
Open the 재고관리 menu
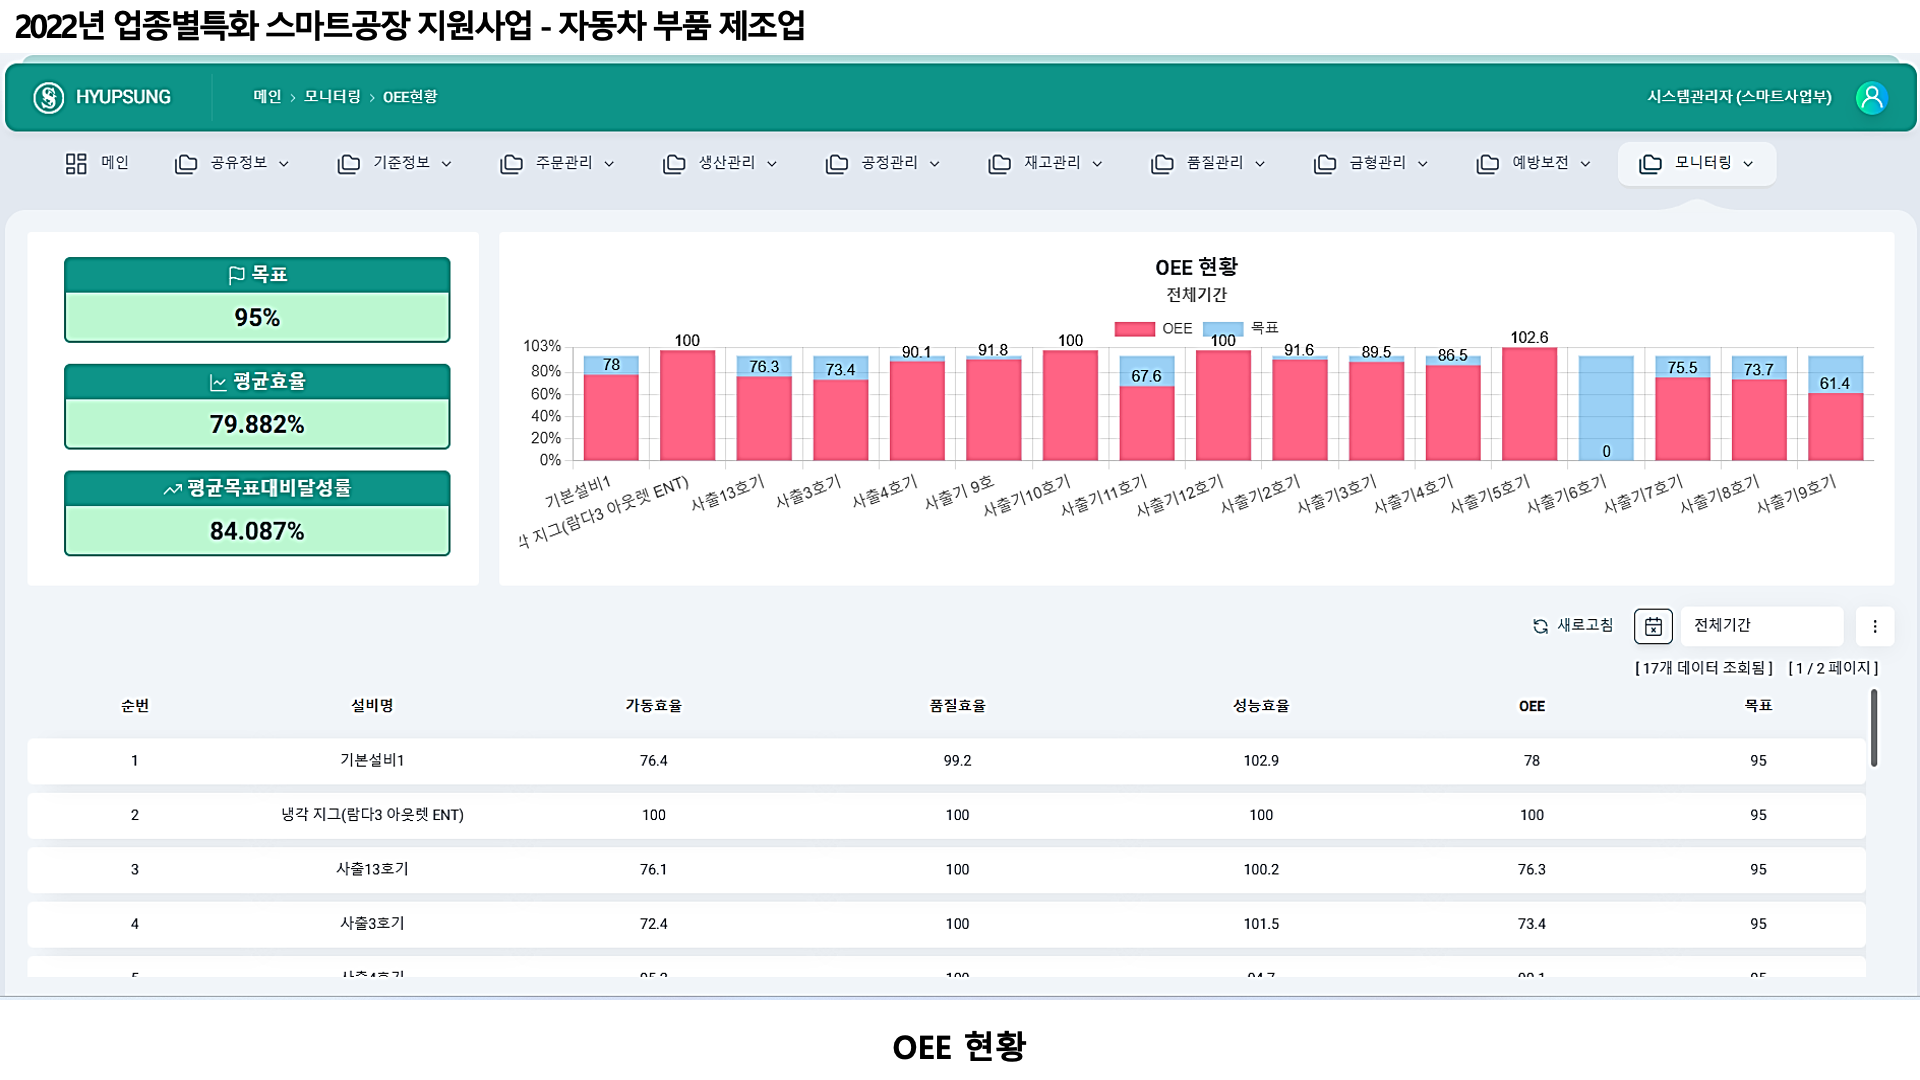[x=1051, y=163]
